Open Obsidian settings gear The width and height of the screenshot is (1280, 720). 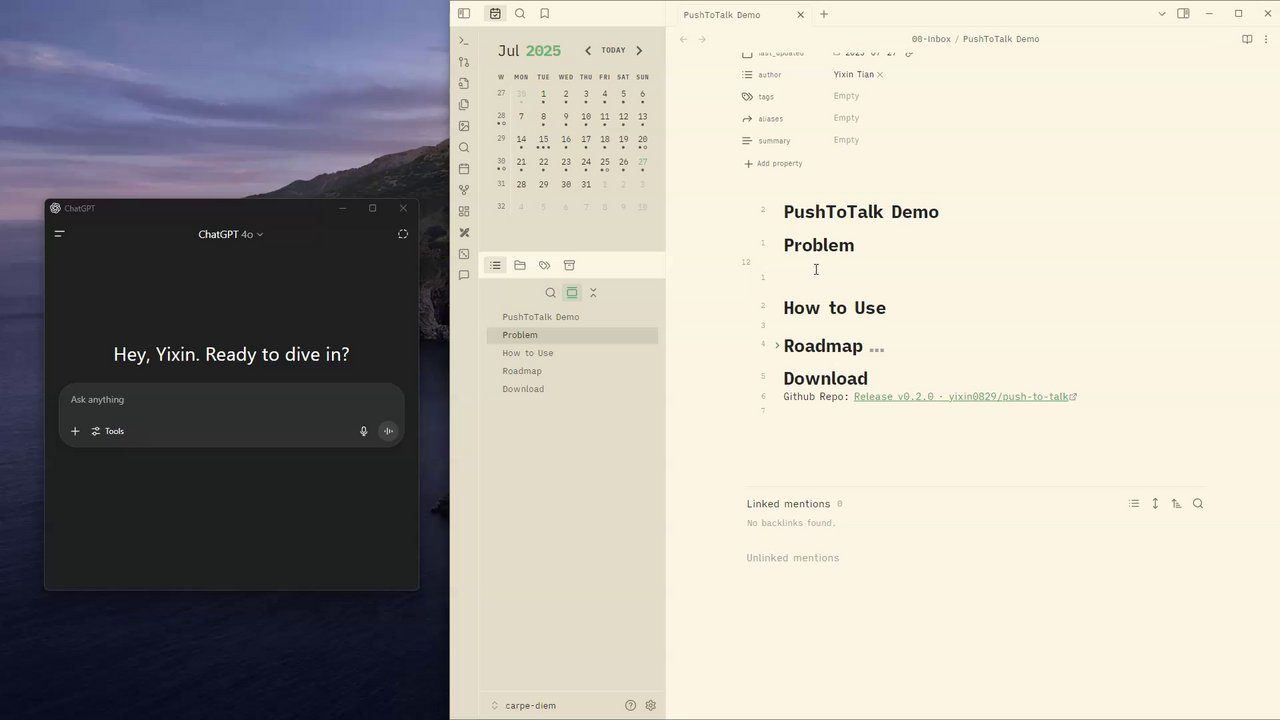point(651,705)
